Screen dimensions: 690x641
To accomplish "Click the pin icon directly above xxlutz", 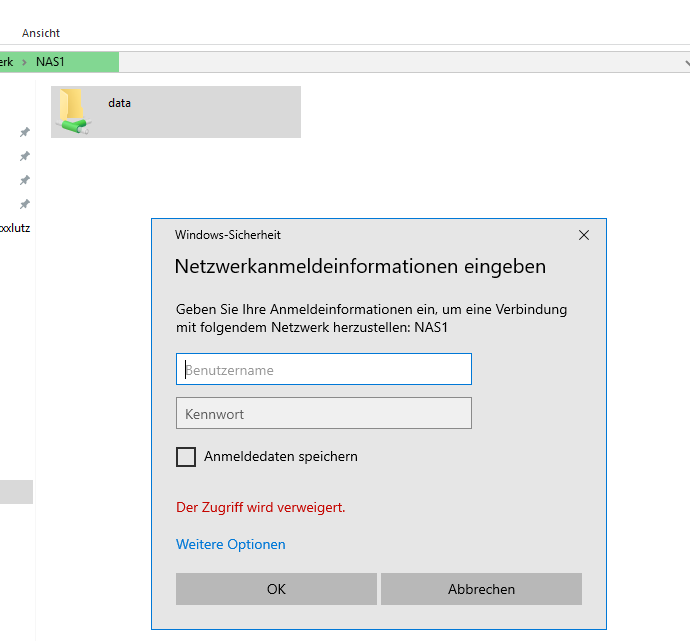I will (x=25, y=204).
